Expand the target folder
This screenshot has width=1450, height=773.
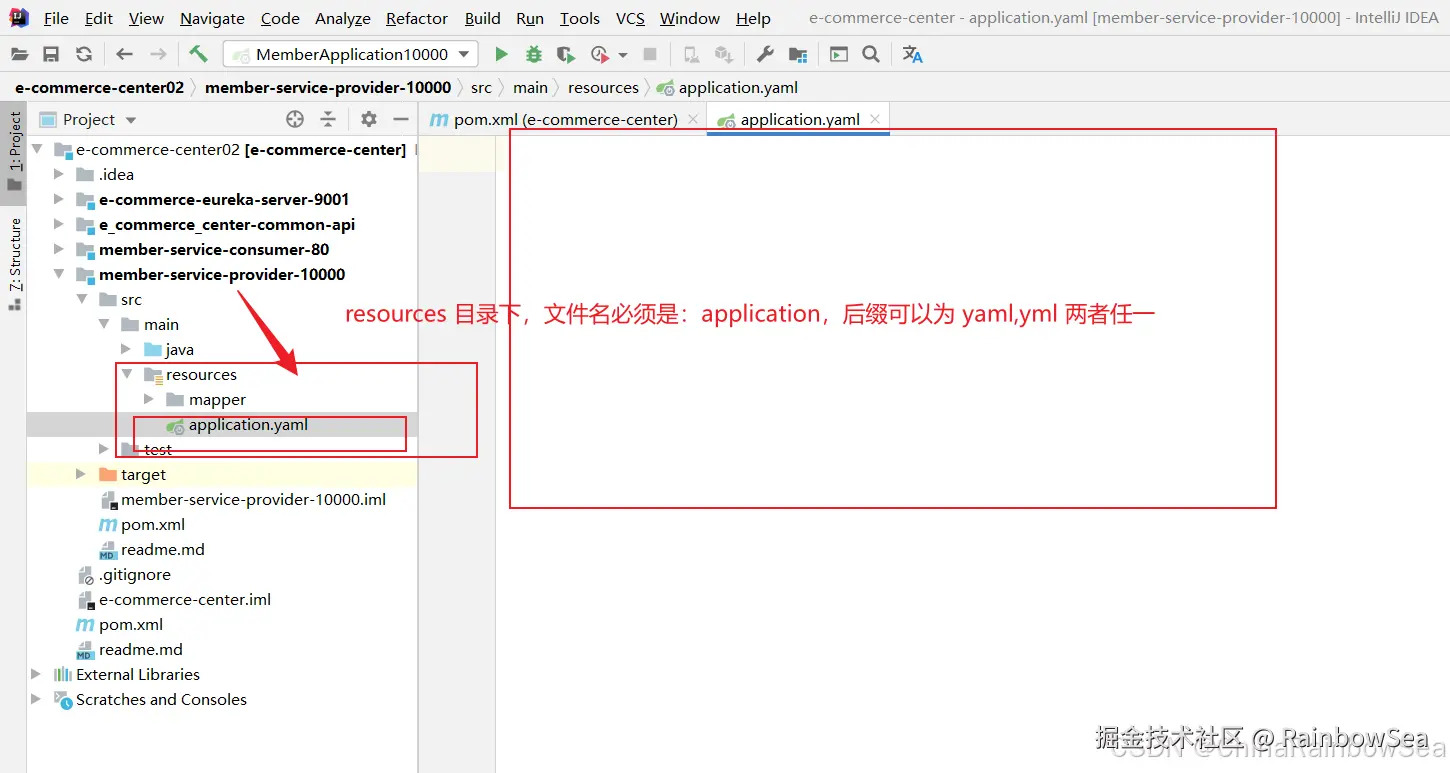[x=82, y=474]
